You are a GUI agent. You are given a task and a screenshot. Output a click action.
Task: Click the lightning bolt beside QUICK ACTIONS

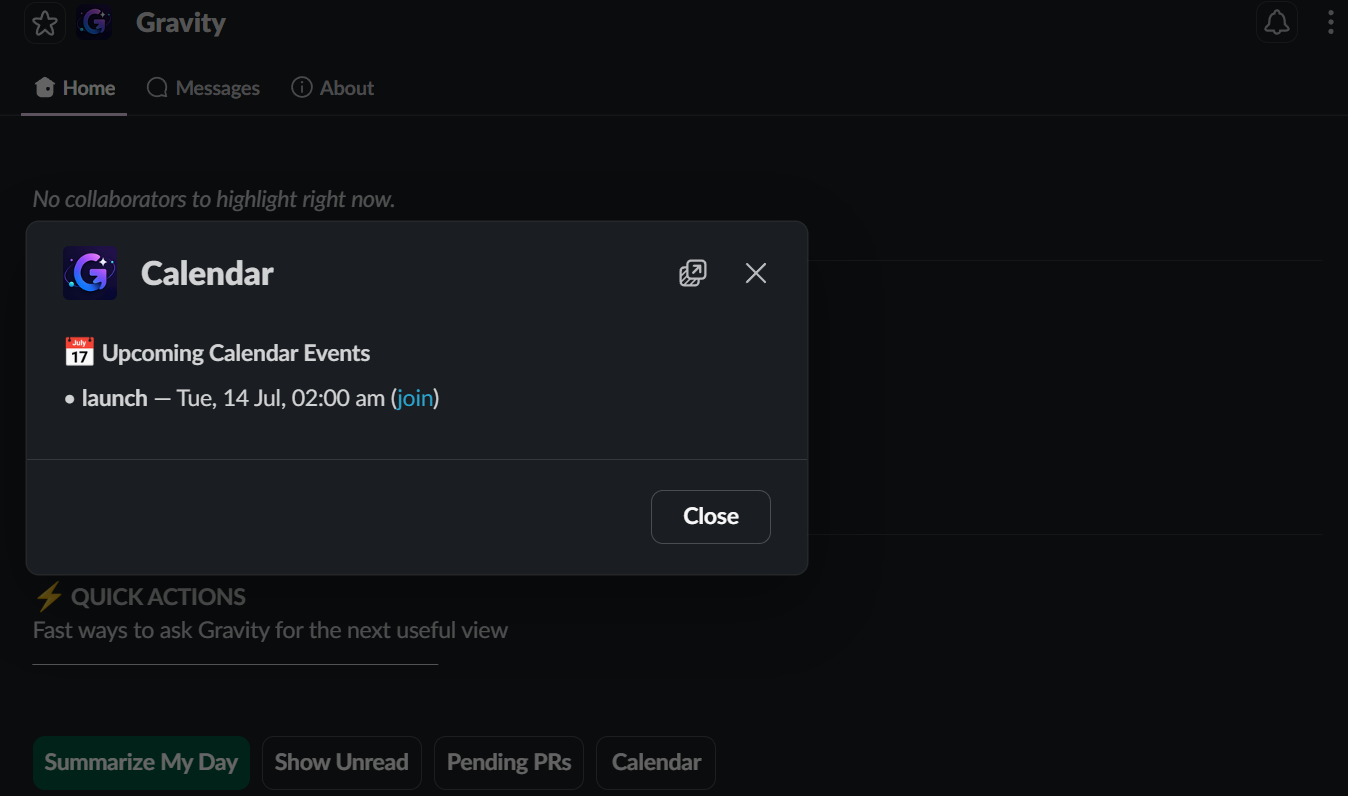pyautogui.click(x=48, y=597)
